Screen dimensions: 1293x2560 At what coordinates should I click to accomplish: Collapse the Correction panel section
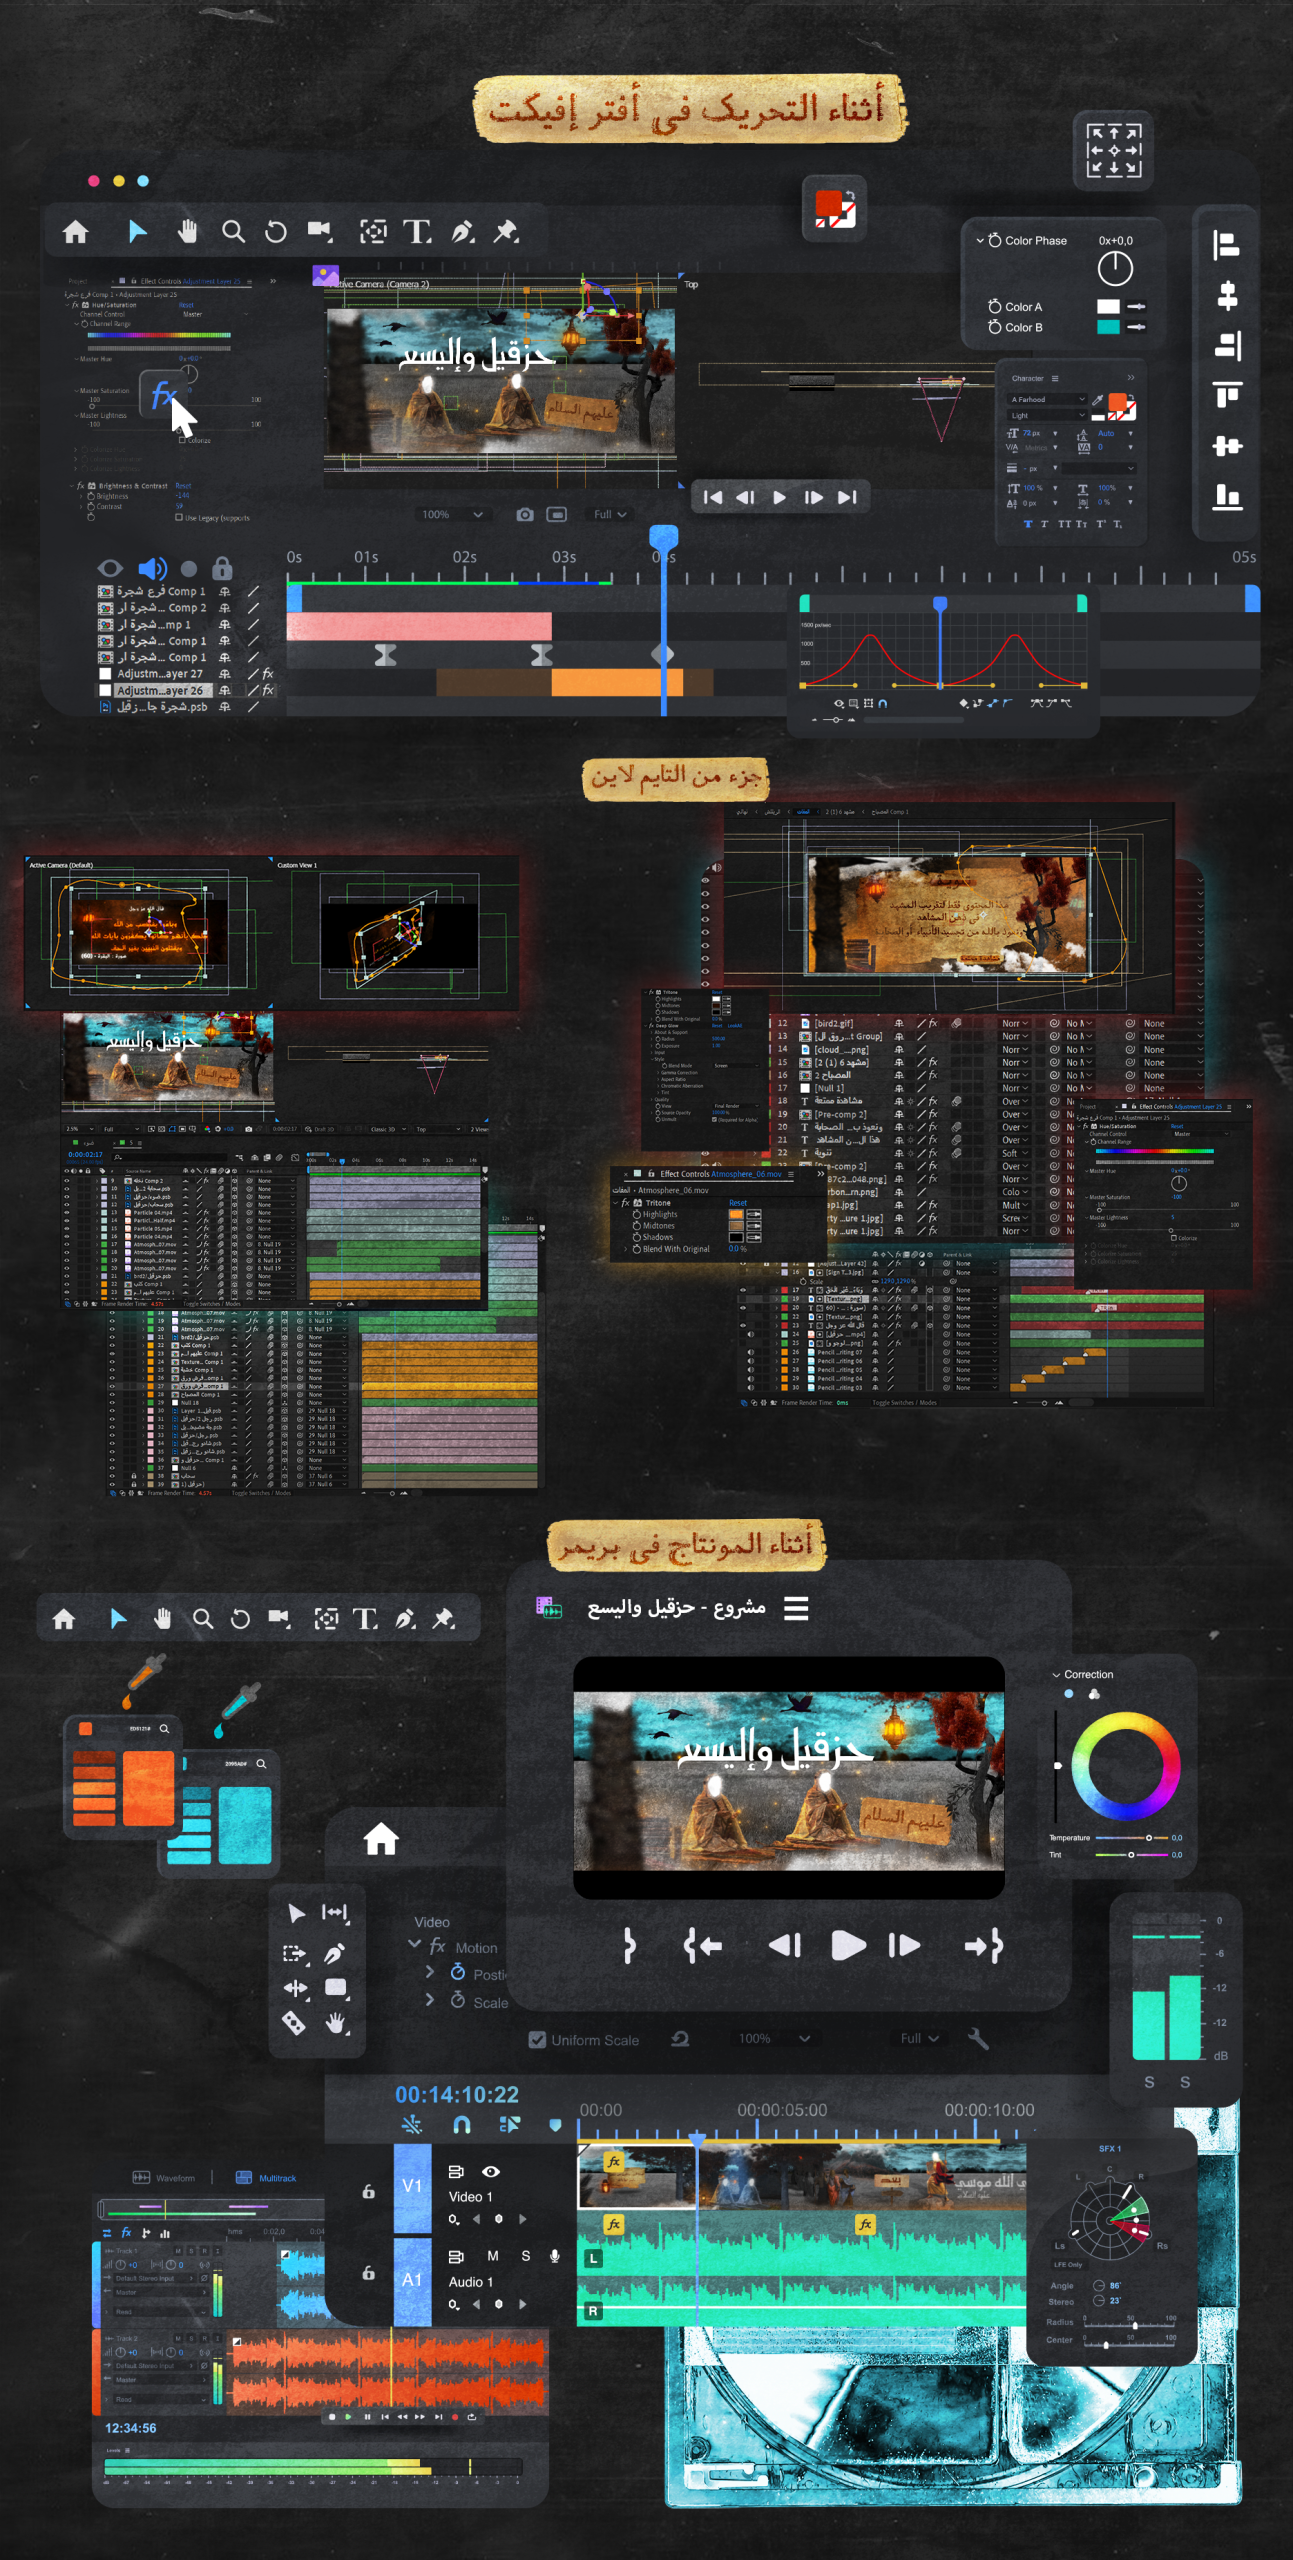[x=1056, y=1674]
